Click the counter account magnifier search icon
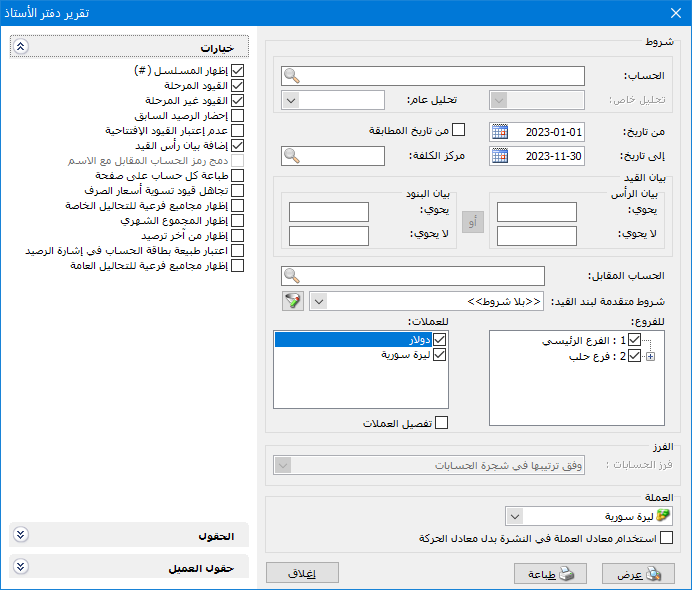Screen dimensions: 692x590 [291, 276]
